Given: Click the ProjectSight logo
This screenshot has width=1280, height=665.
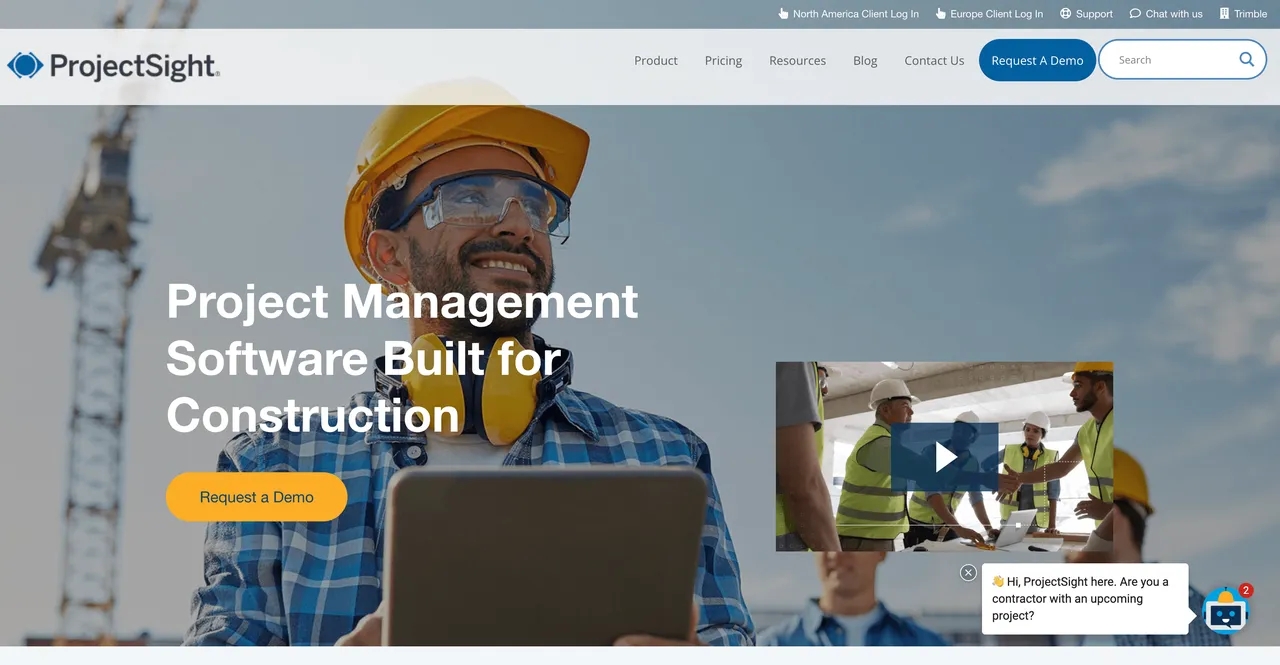Looking at the screenshot, I should point(113,66).
